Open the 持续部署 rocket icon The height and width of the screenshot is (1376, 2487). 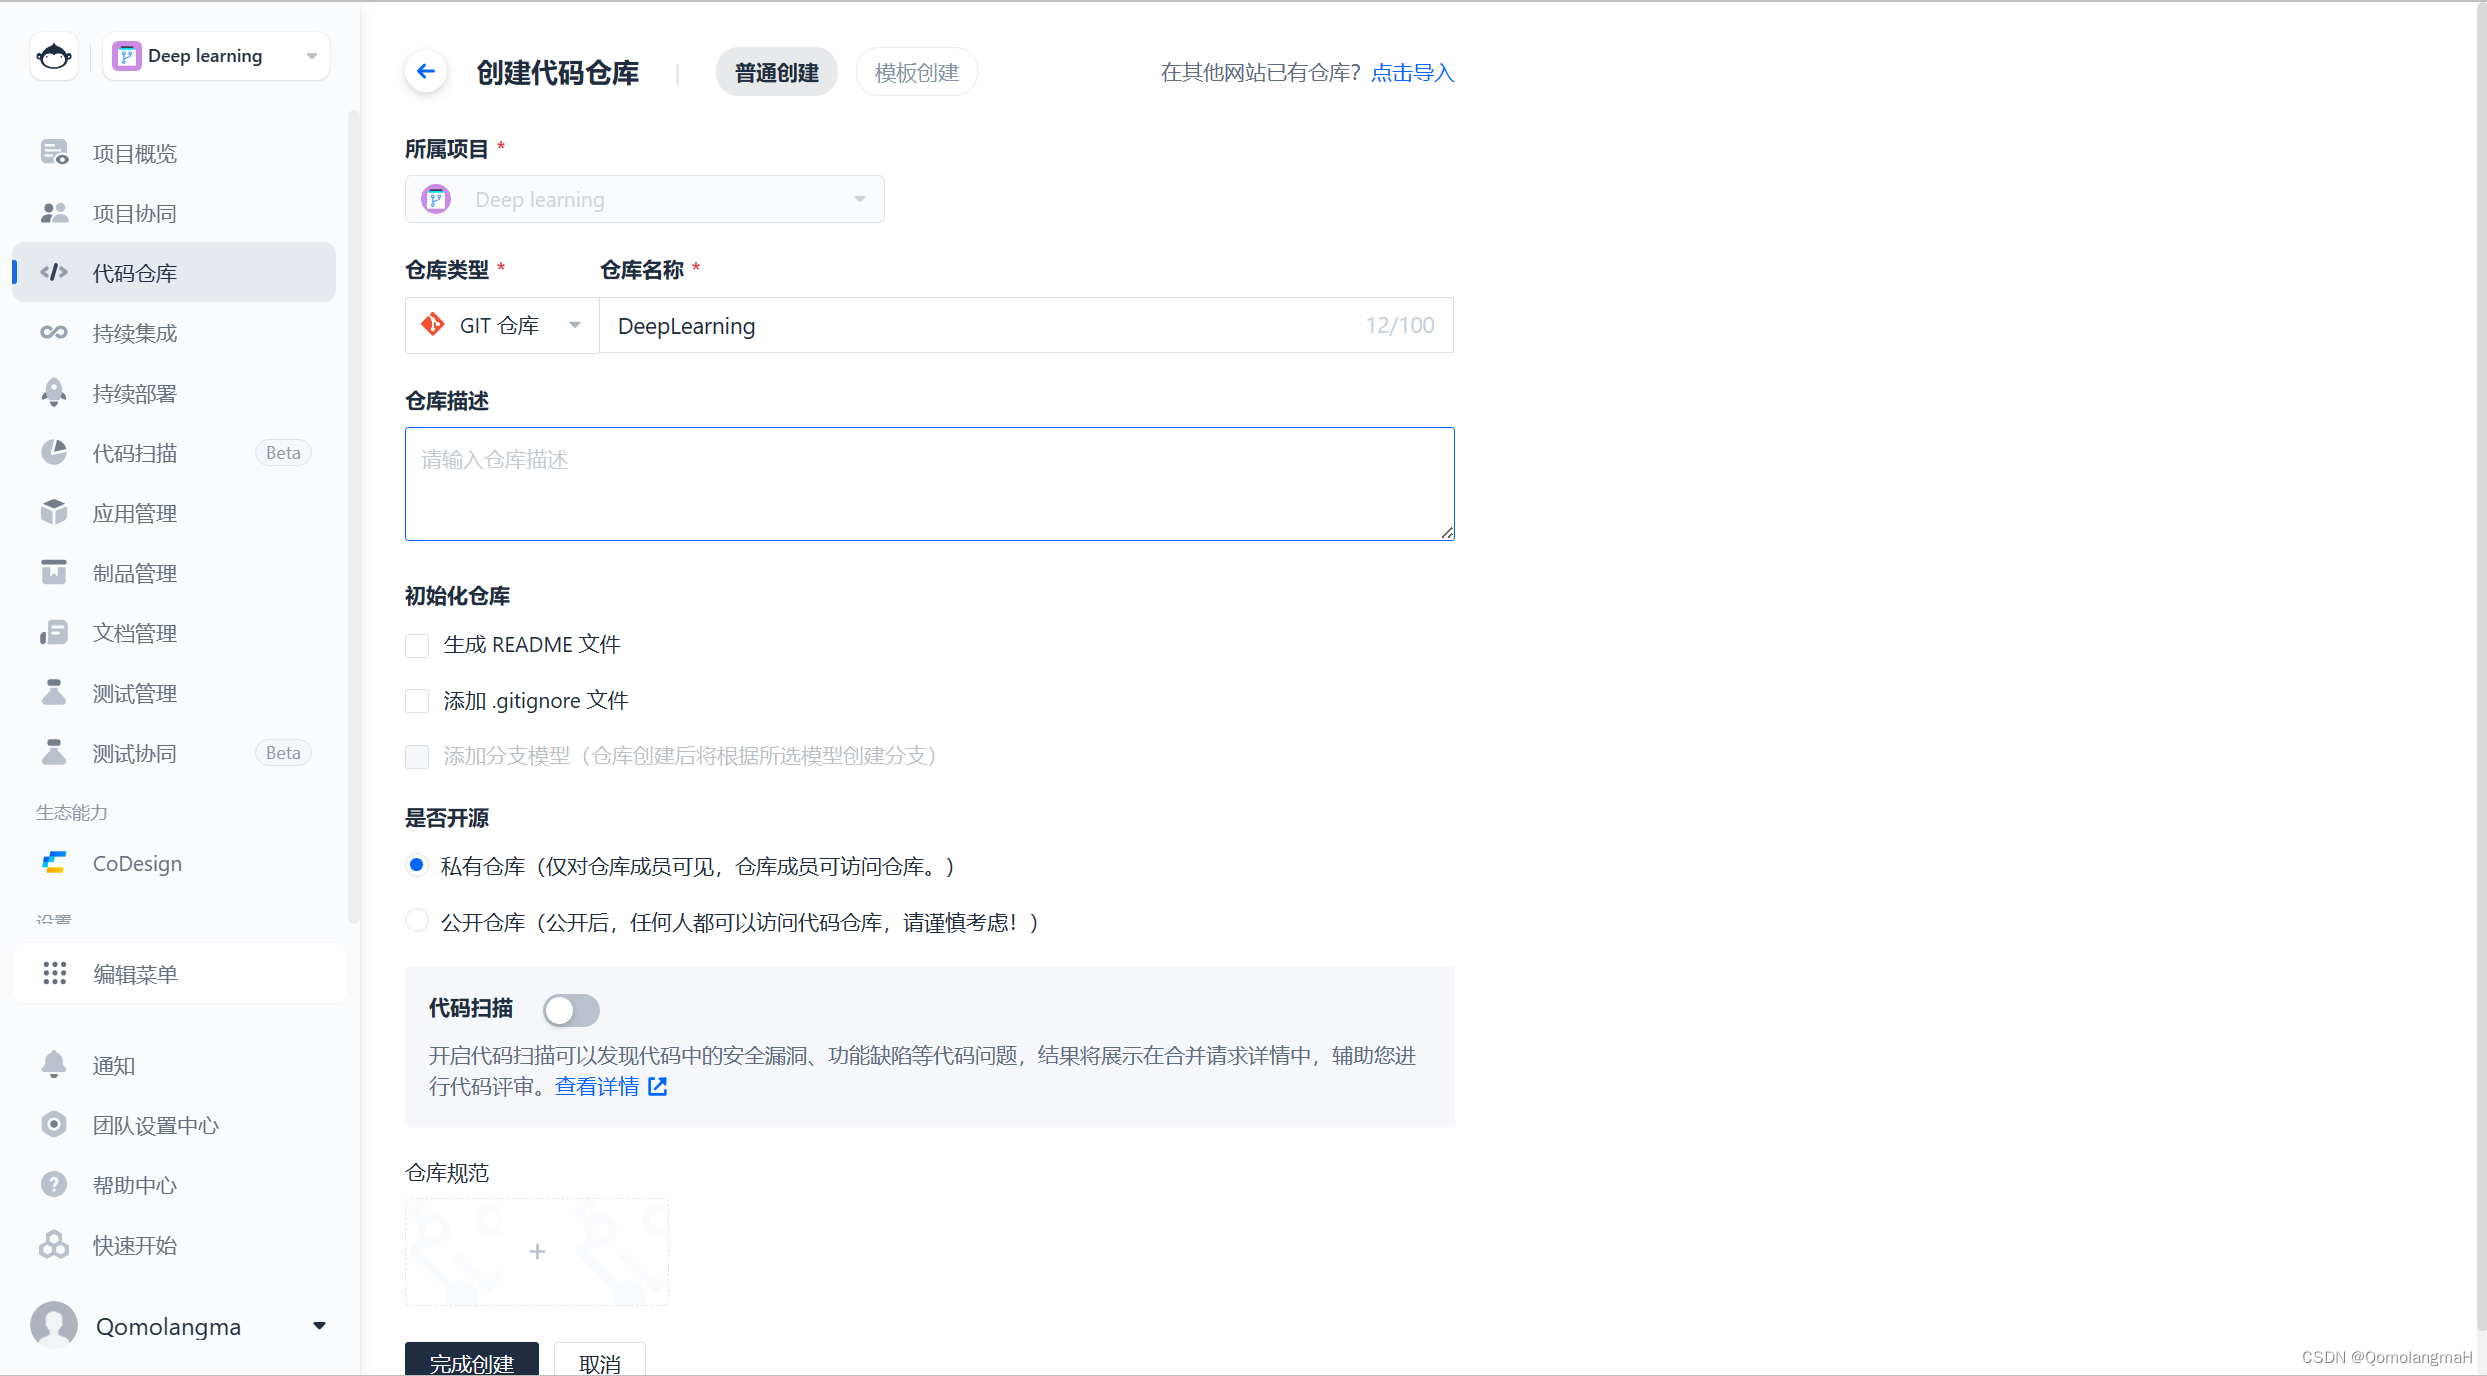tap(54, 393)
